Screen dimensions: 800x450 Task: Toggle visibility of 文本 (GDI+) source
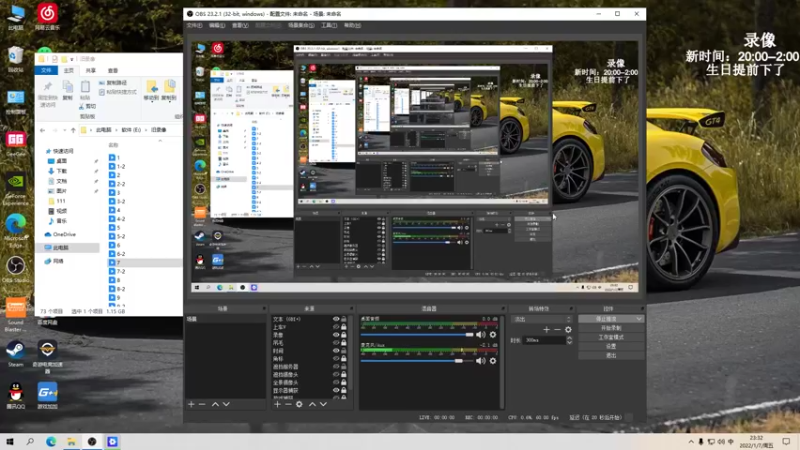(x=336, y=319)
